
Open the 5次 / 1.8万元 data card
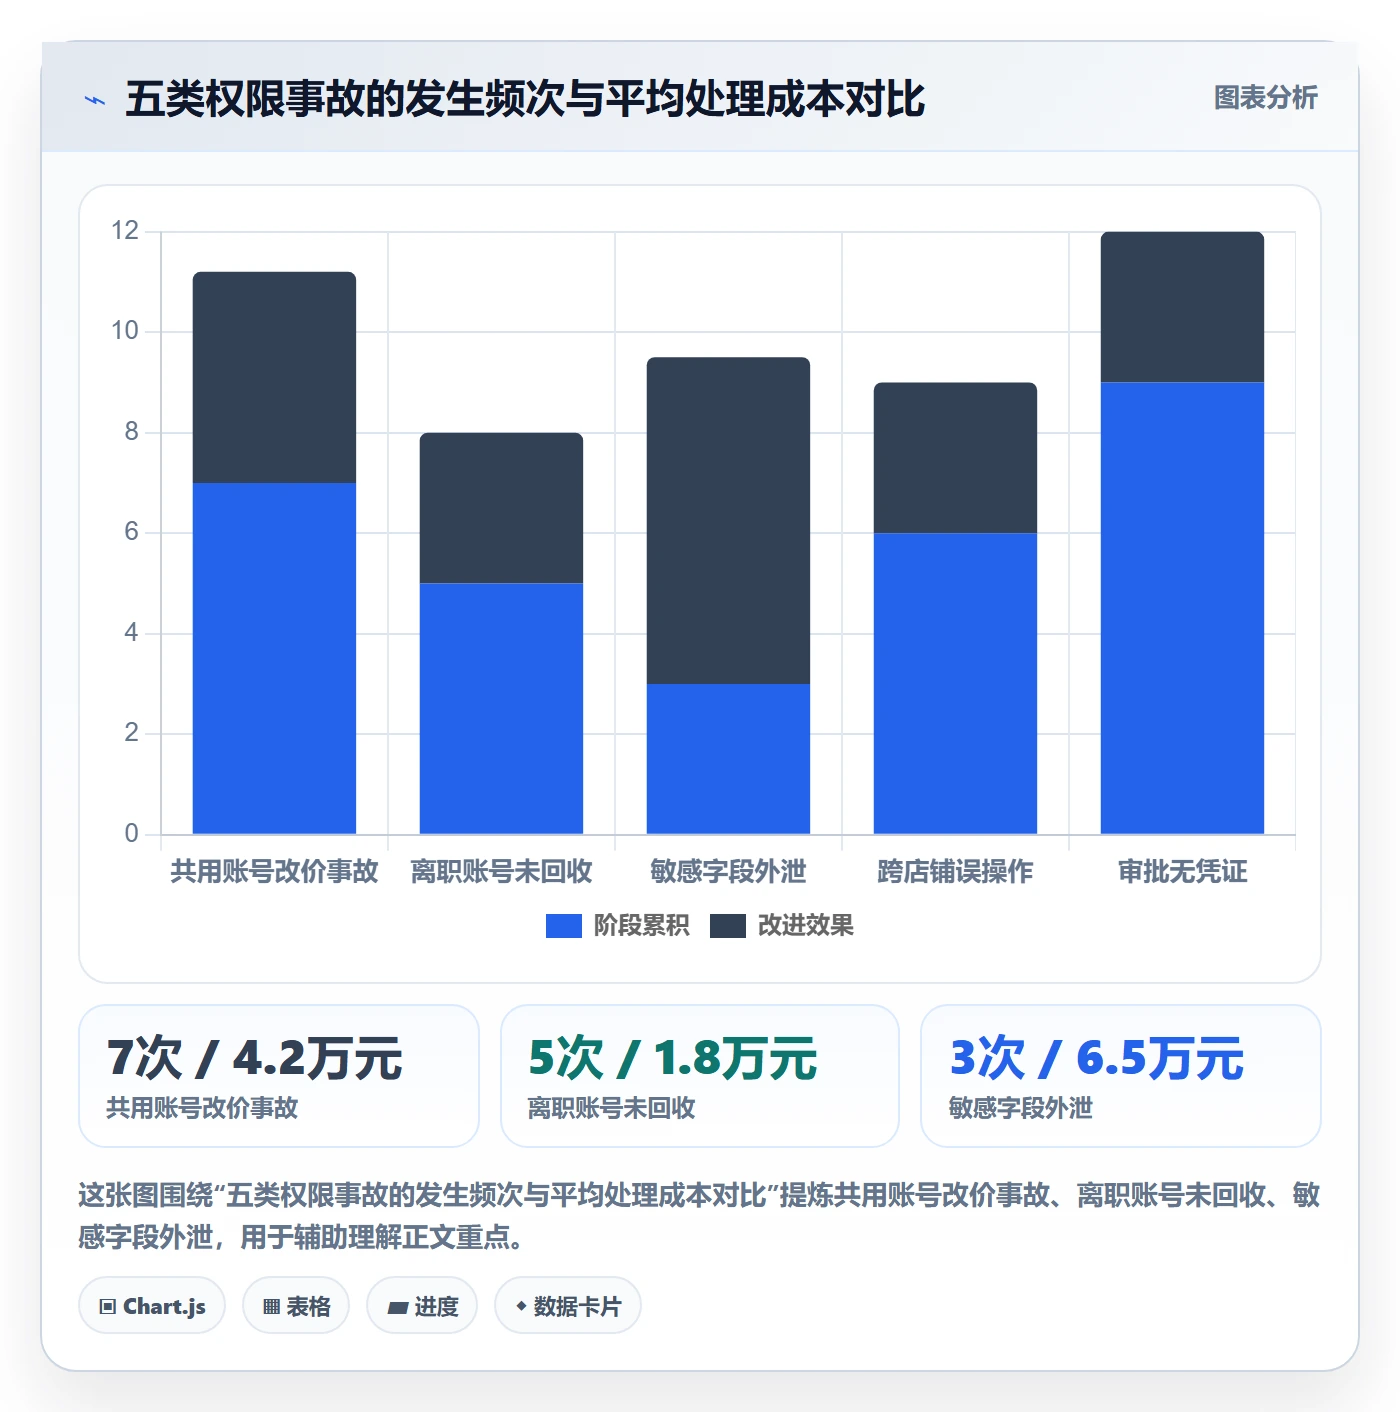(x=700, y=1076)
